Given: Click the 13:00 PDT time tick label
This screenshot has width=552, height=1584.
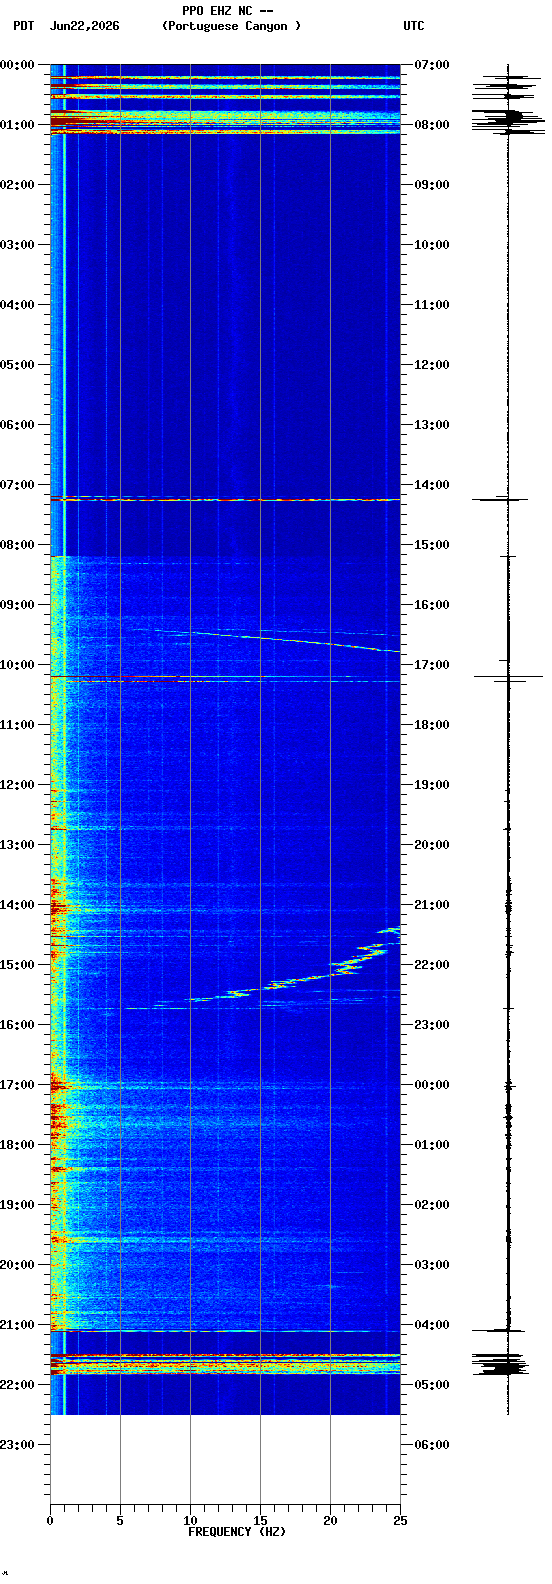Looking at the screenshot, I should pyautogui.click(x=17, y=845).
